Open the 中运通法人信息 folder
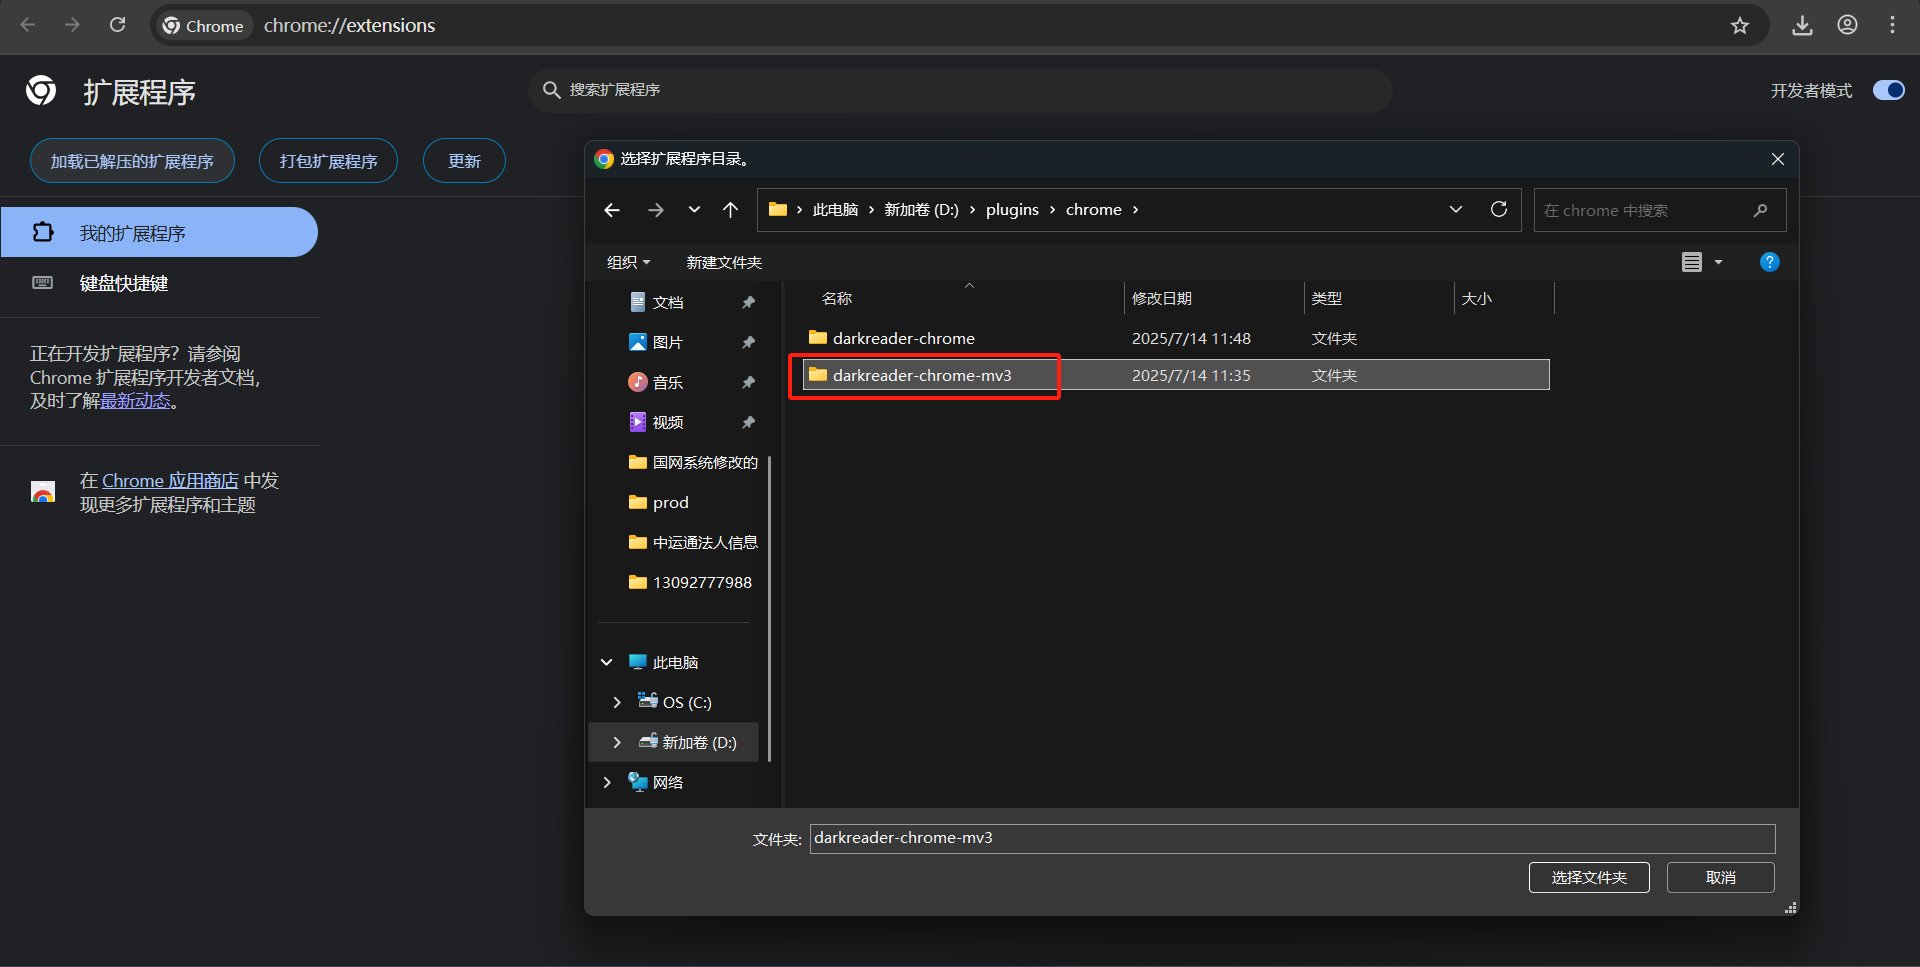 (693, 542)
